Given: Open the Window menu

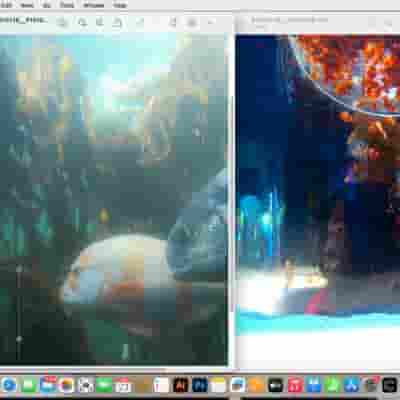Looking at the screenshot, I should (x=93, y=5).
